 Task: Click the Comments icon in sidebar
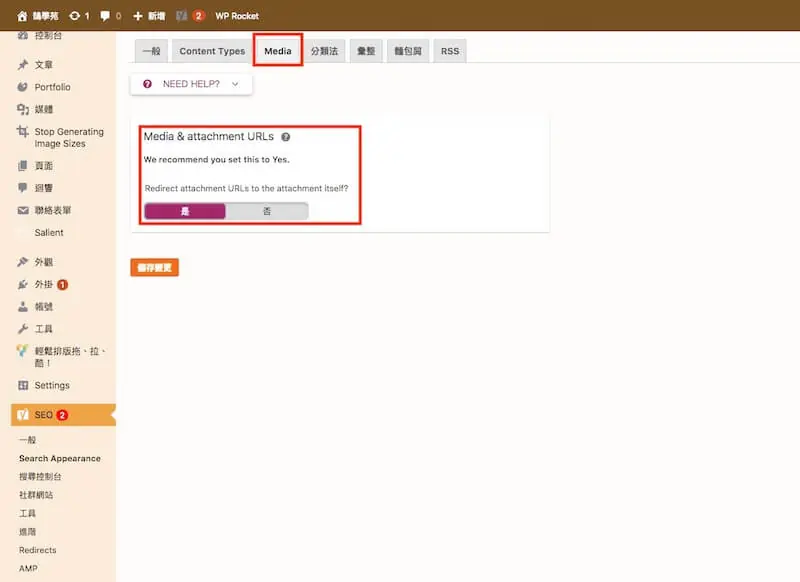click(x=23, y=188)
